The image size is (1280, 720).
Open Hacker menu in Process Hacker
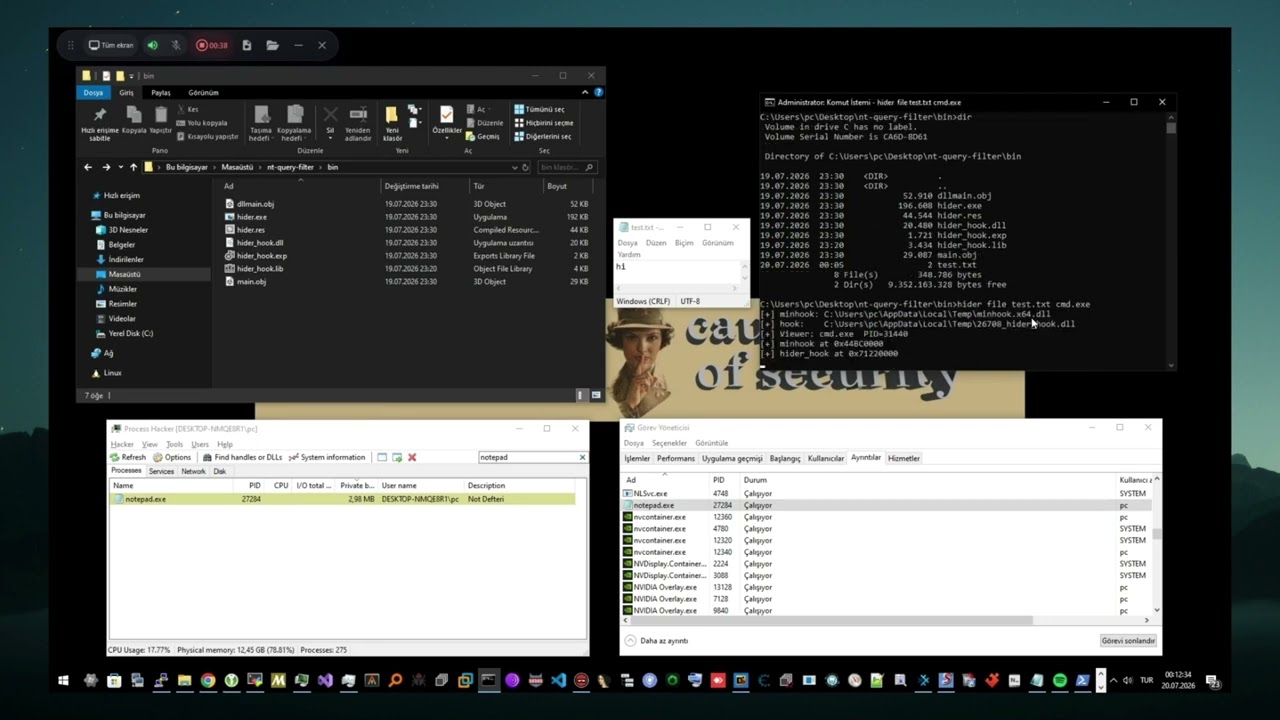point(122,444)
